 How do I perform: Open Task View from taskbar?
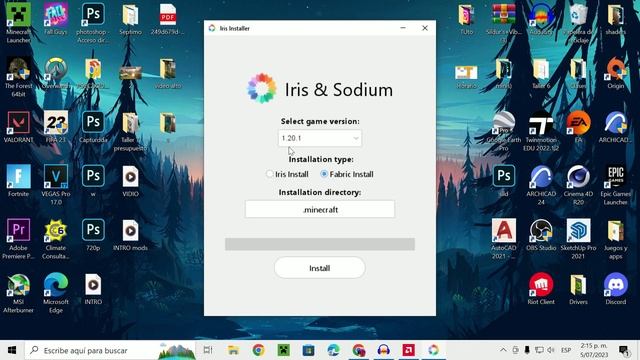pyautogui.click(x=208, y=350)
